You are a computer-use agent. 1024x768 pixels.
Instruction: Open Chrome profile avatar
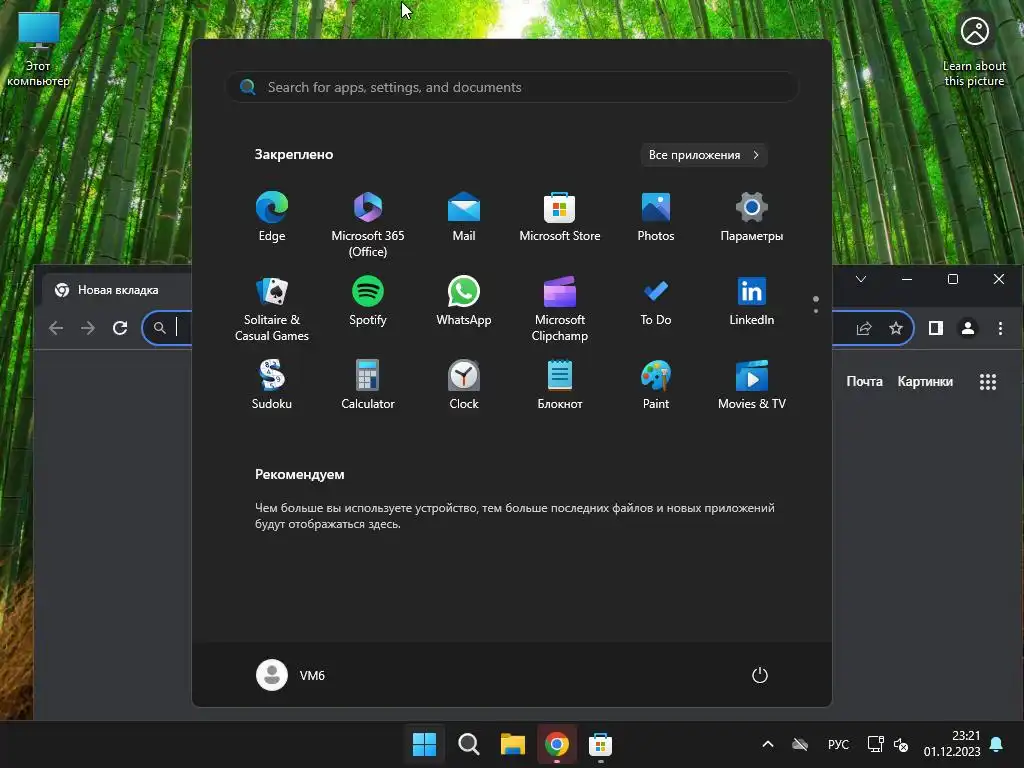coord(968,328)
